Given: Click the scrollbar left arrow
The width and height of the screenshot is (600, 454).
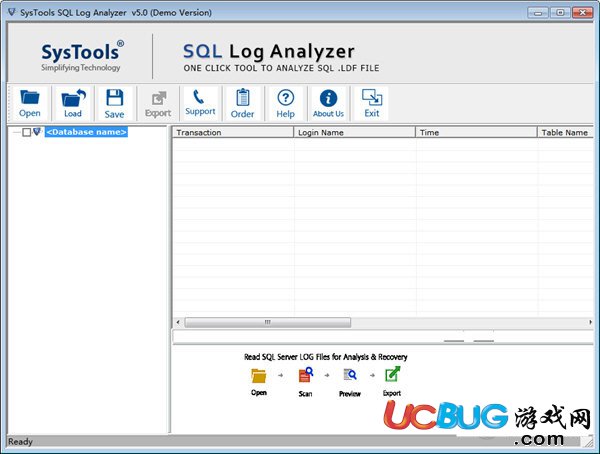Looking at the screenshot, I should (x=178, y=322).
